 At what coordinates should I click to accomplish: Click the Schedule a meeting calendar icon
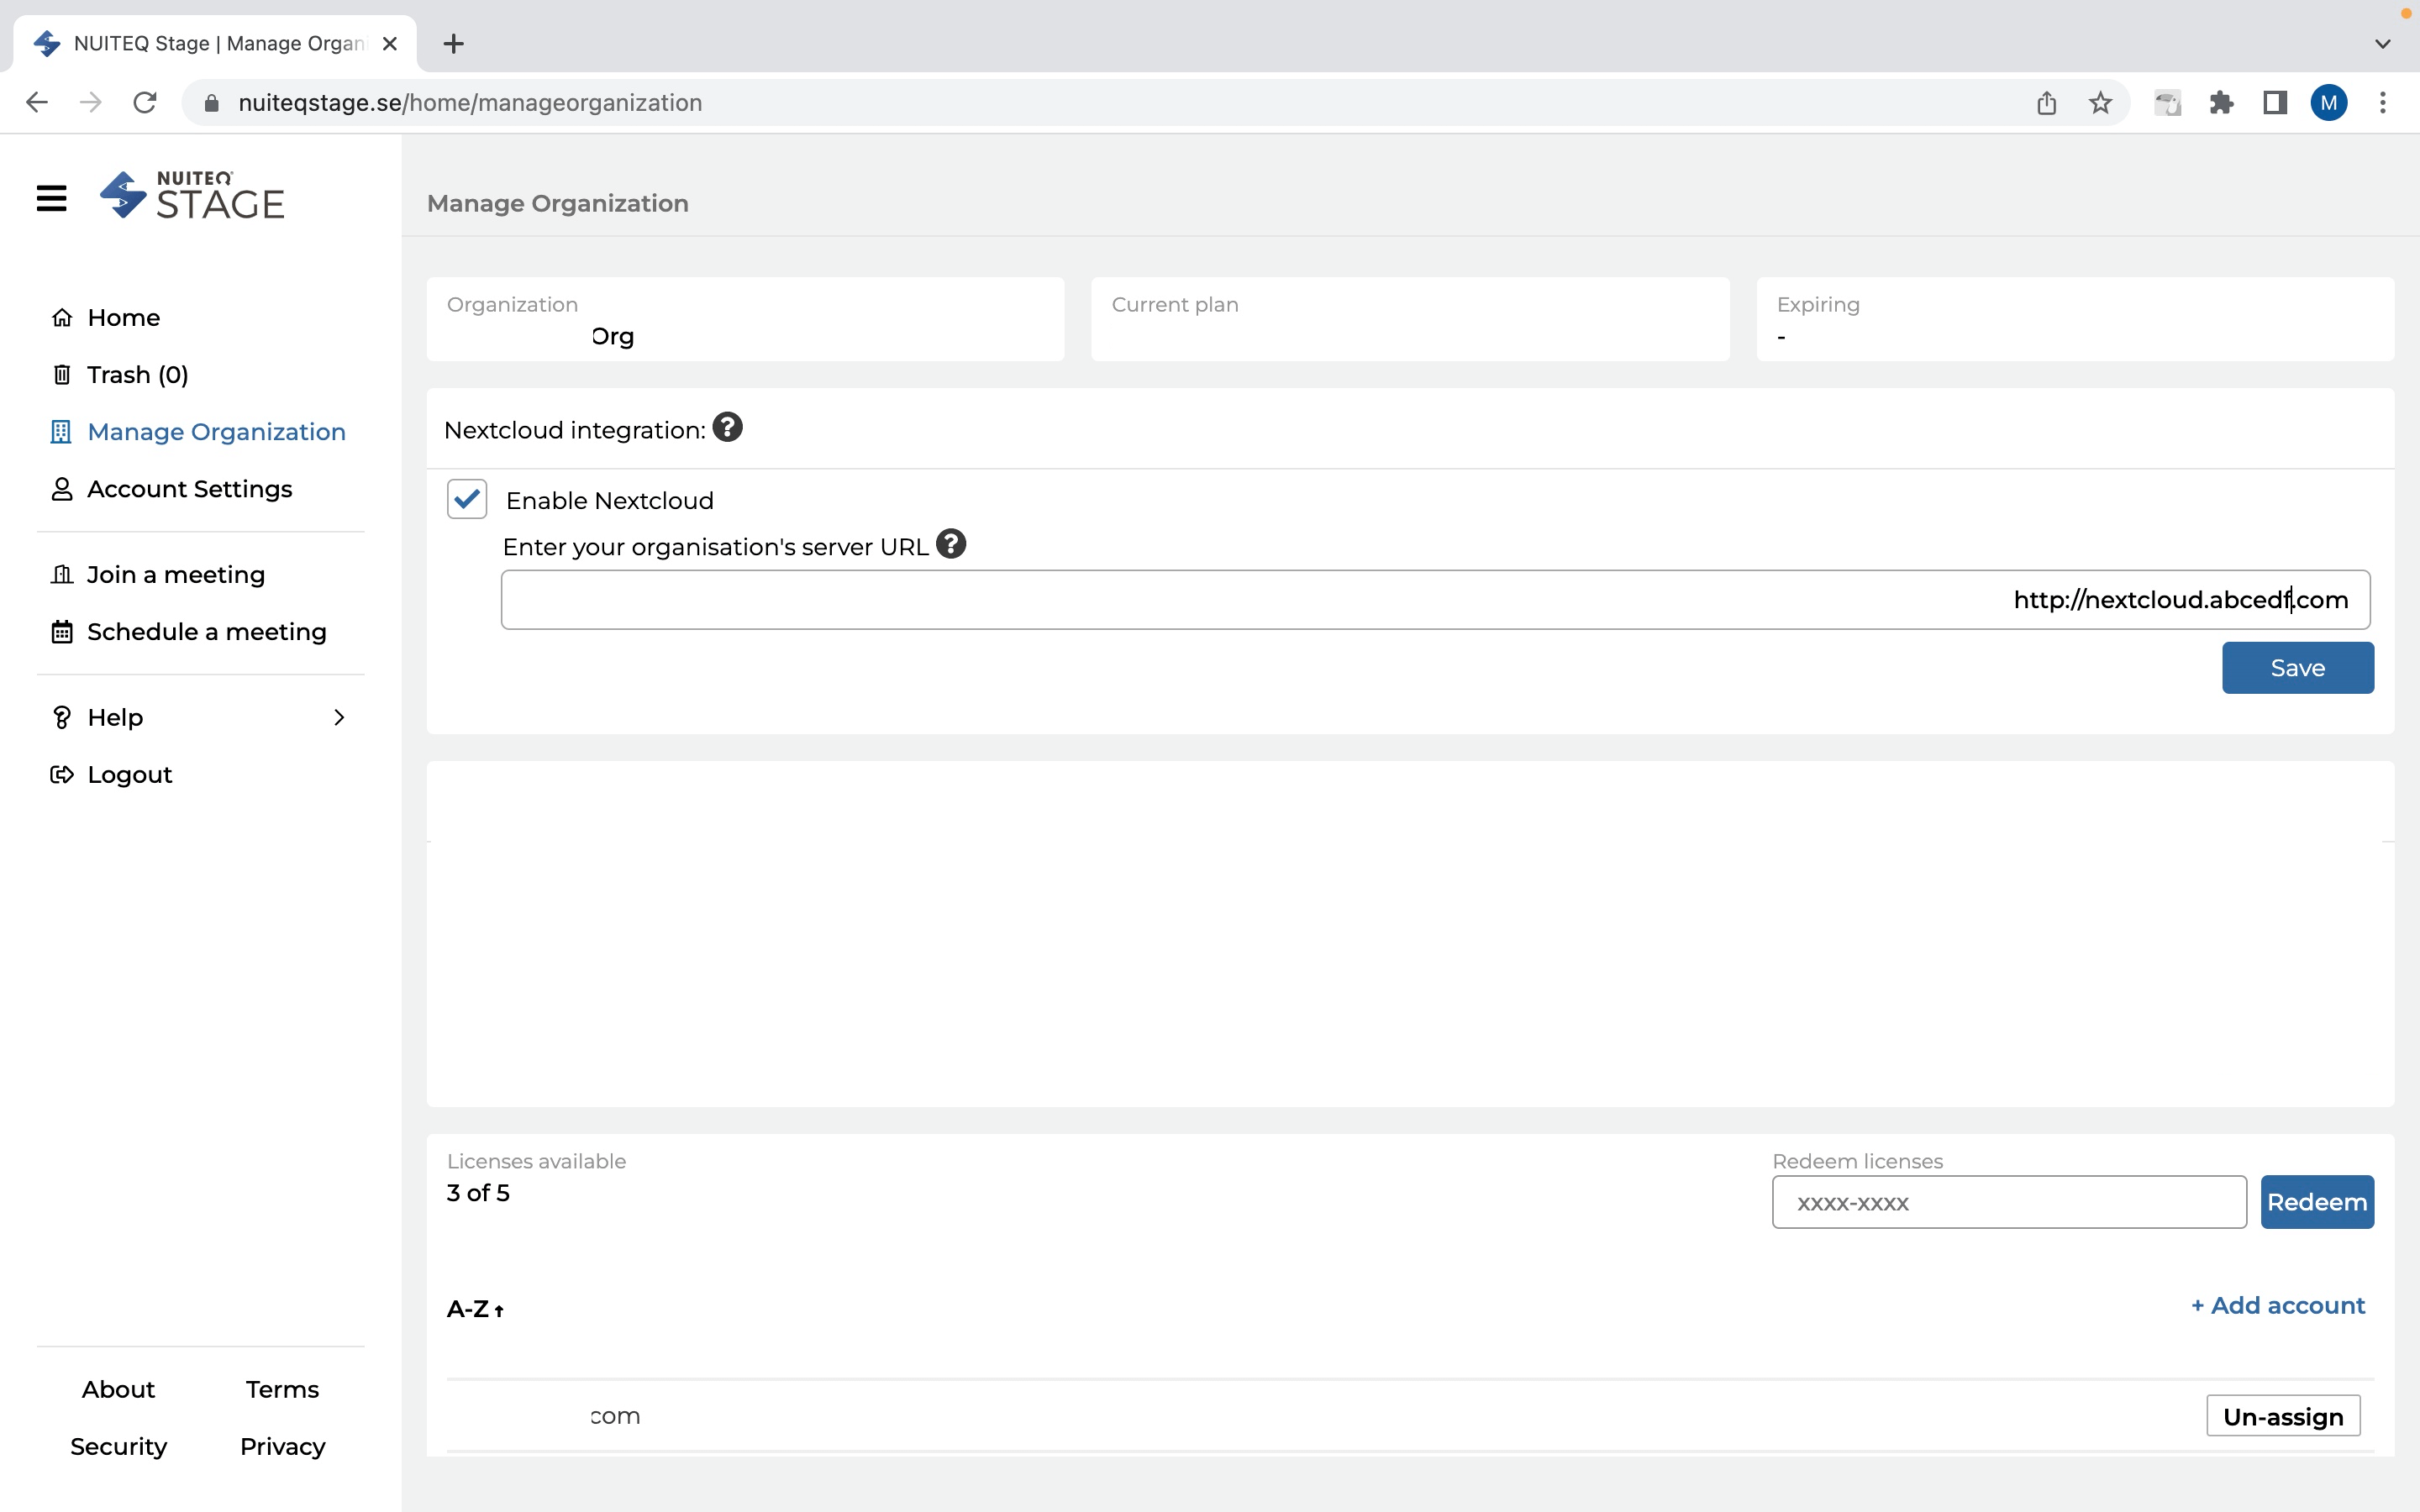(62, 632)
